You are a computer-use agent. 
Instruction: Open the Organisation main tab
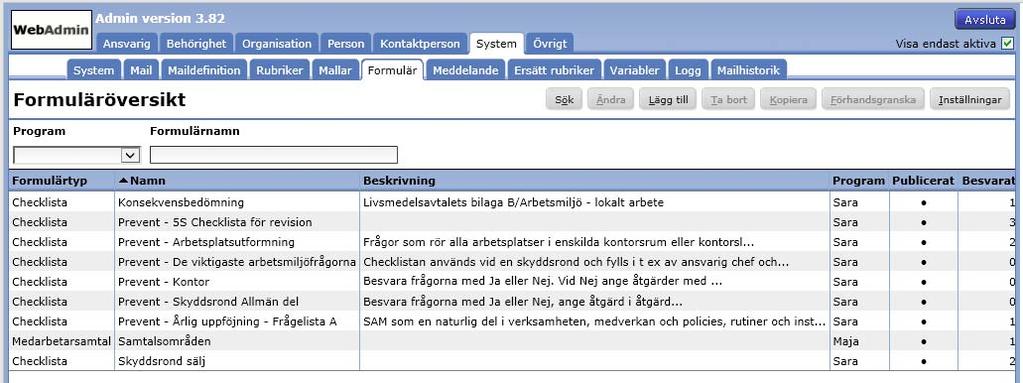click(277, 44)
